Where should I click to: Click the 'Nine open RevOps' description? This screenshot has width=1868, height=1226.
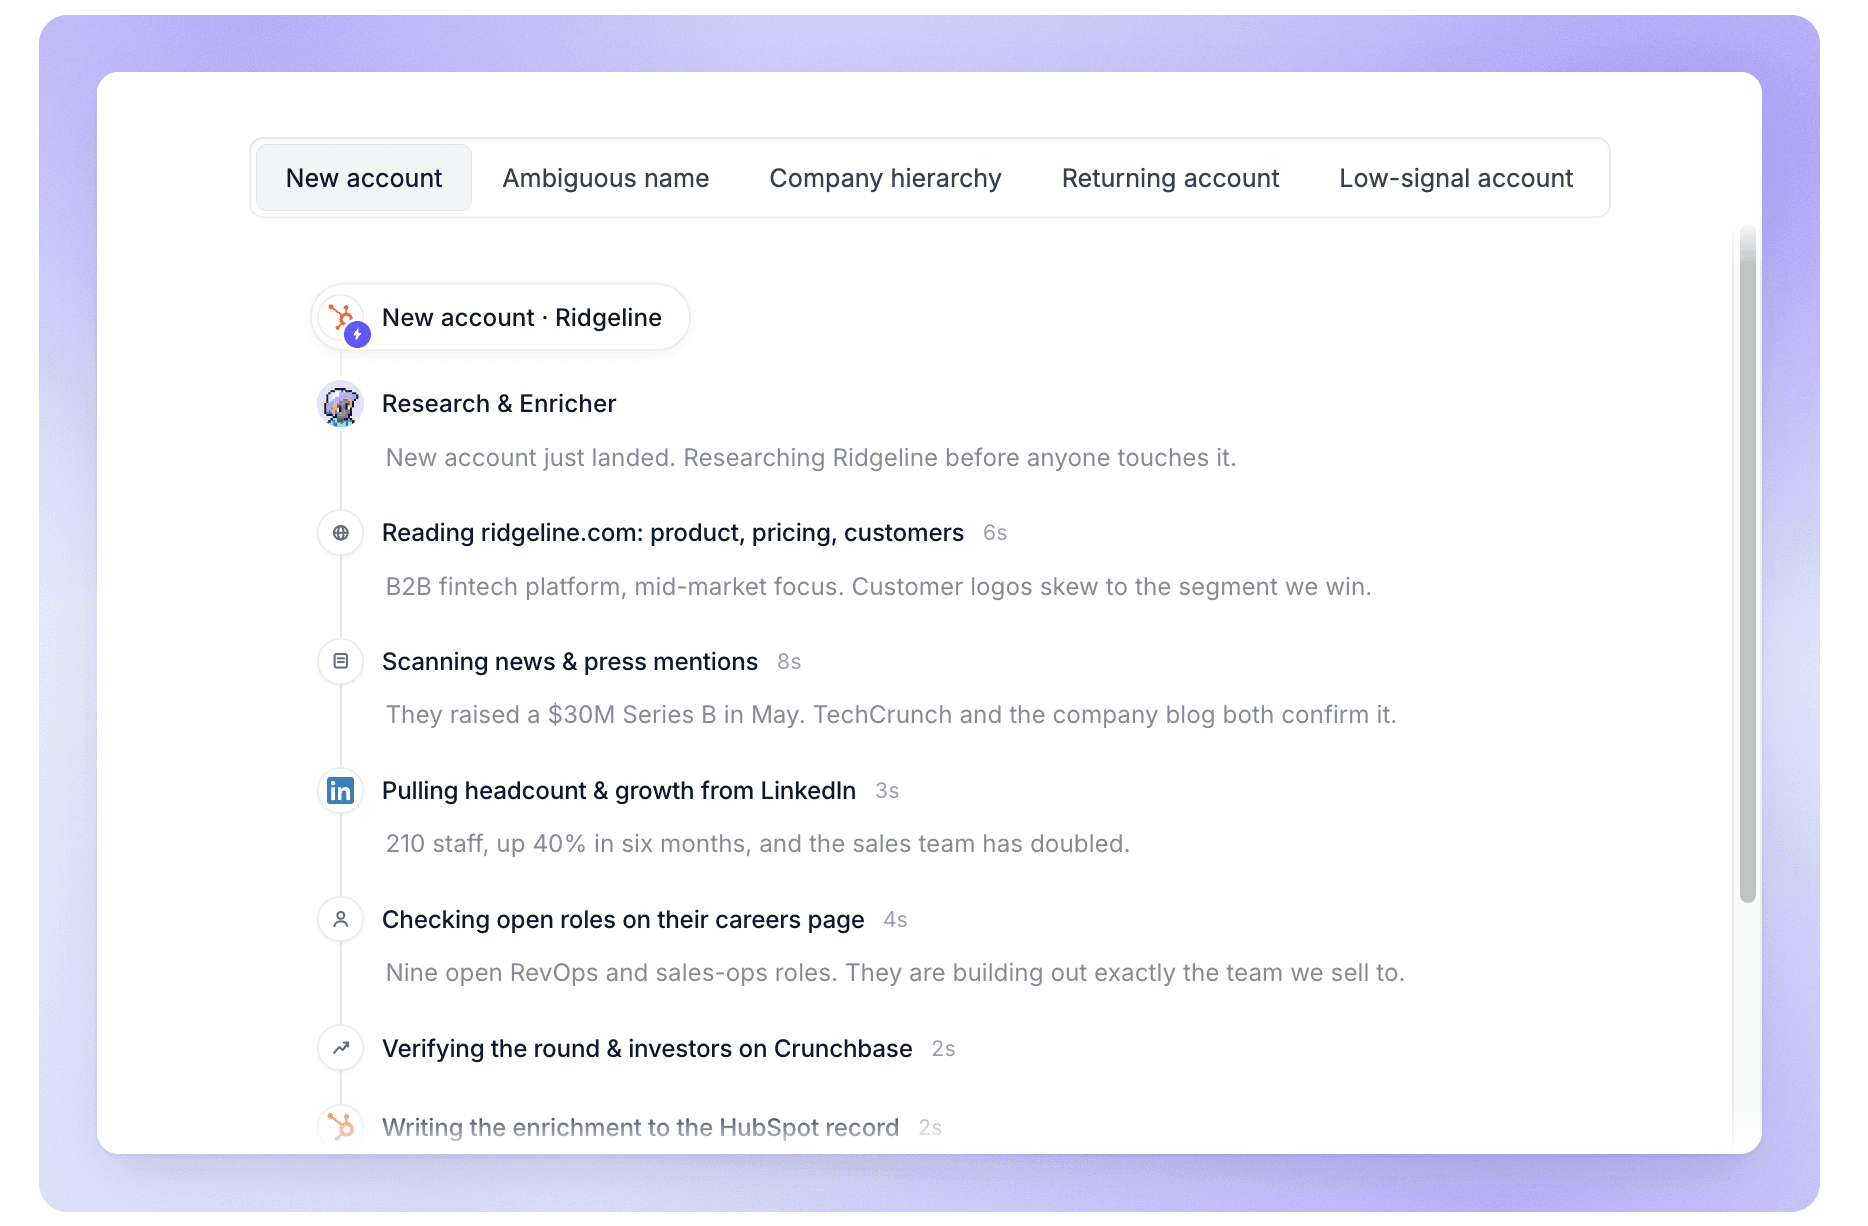(x=895, y=973)
